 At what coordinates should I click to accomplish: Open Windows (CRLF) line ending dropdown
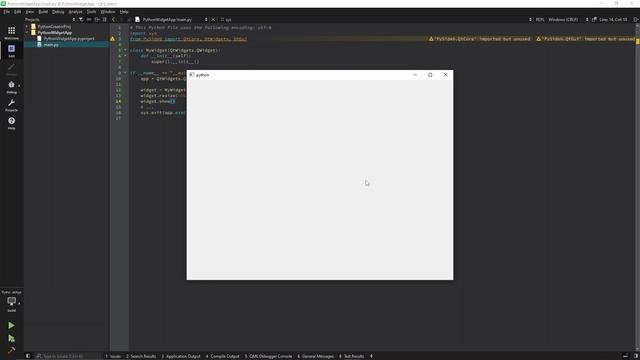pos(568,19)
